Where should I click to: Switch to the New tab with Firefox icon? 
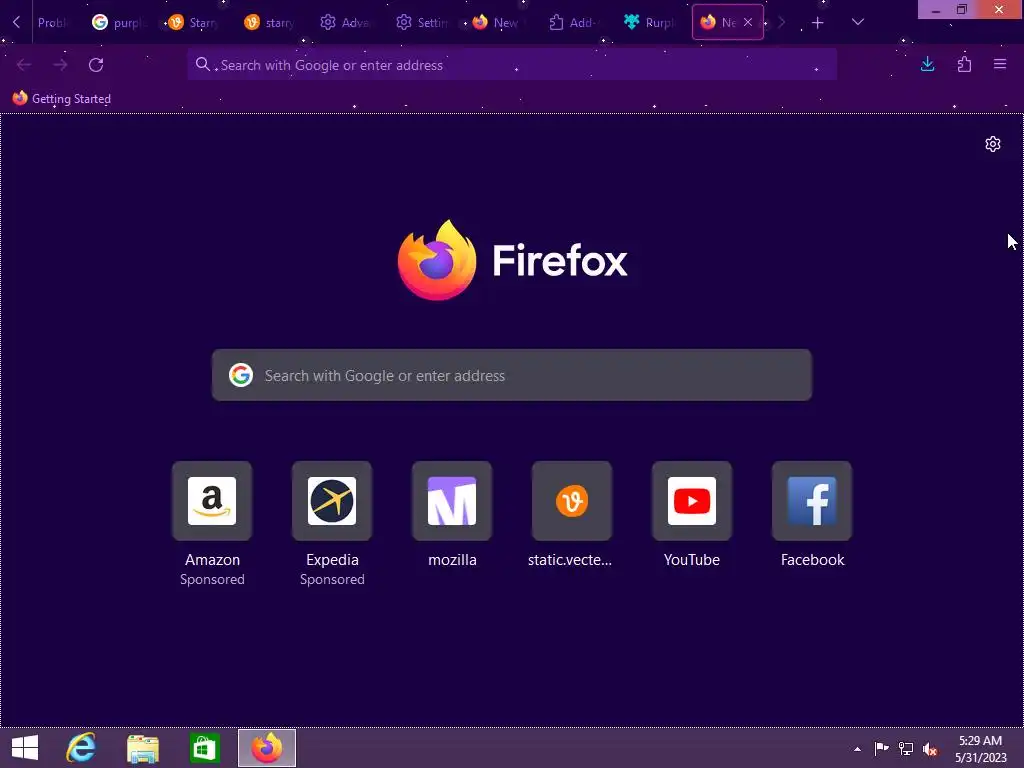(x=498, y=23)
